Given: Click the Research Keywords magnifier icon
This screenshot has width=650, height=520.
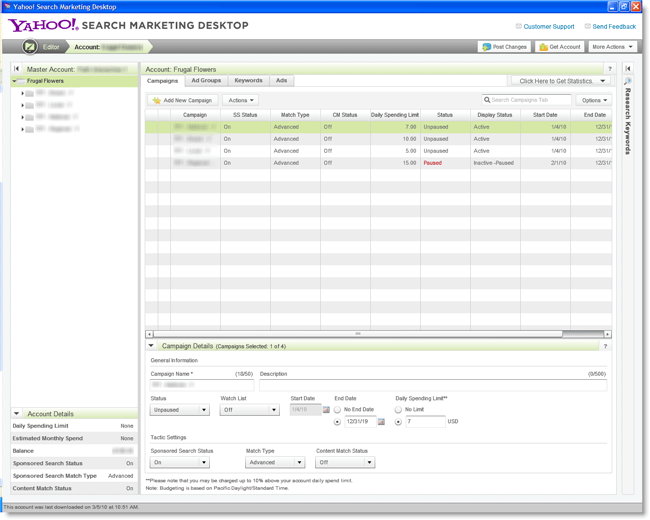Looking at the screenshot, I should [628, 81].
